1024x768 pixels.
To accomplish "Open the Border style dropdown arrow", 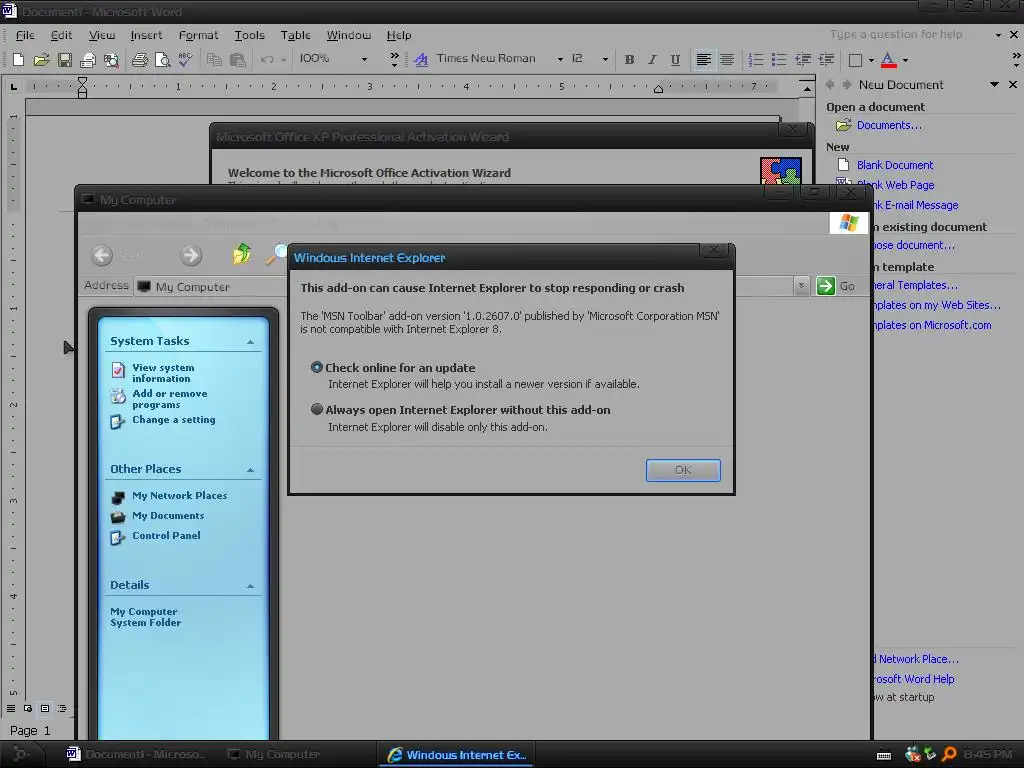I will [871, 60].
